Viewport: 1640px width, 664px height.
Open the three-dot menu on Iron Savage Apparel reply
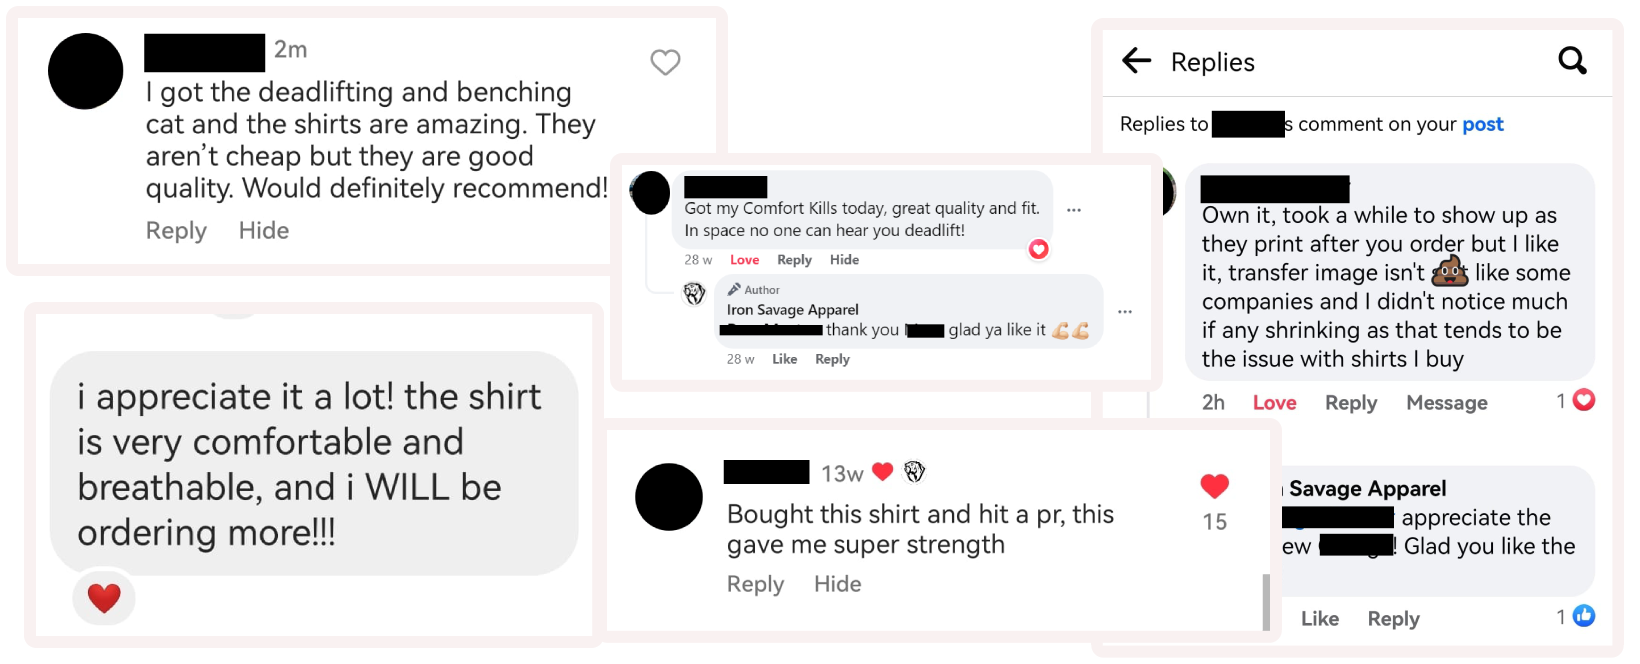tap(1125, 312)
